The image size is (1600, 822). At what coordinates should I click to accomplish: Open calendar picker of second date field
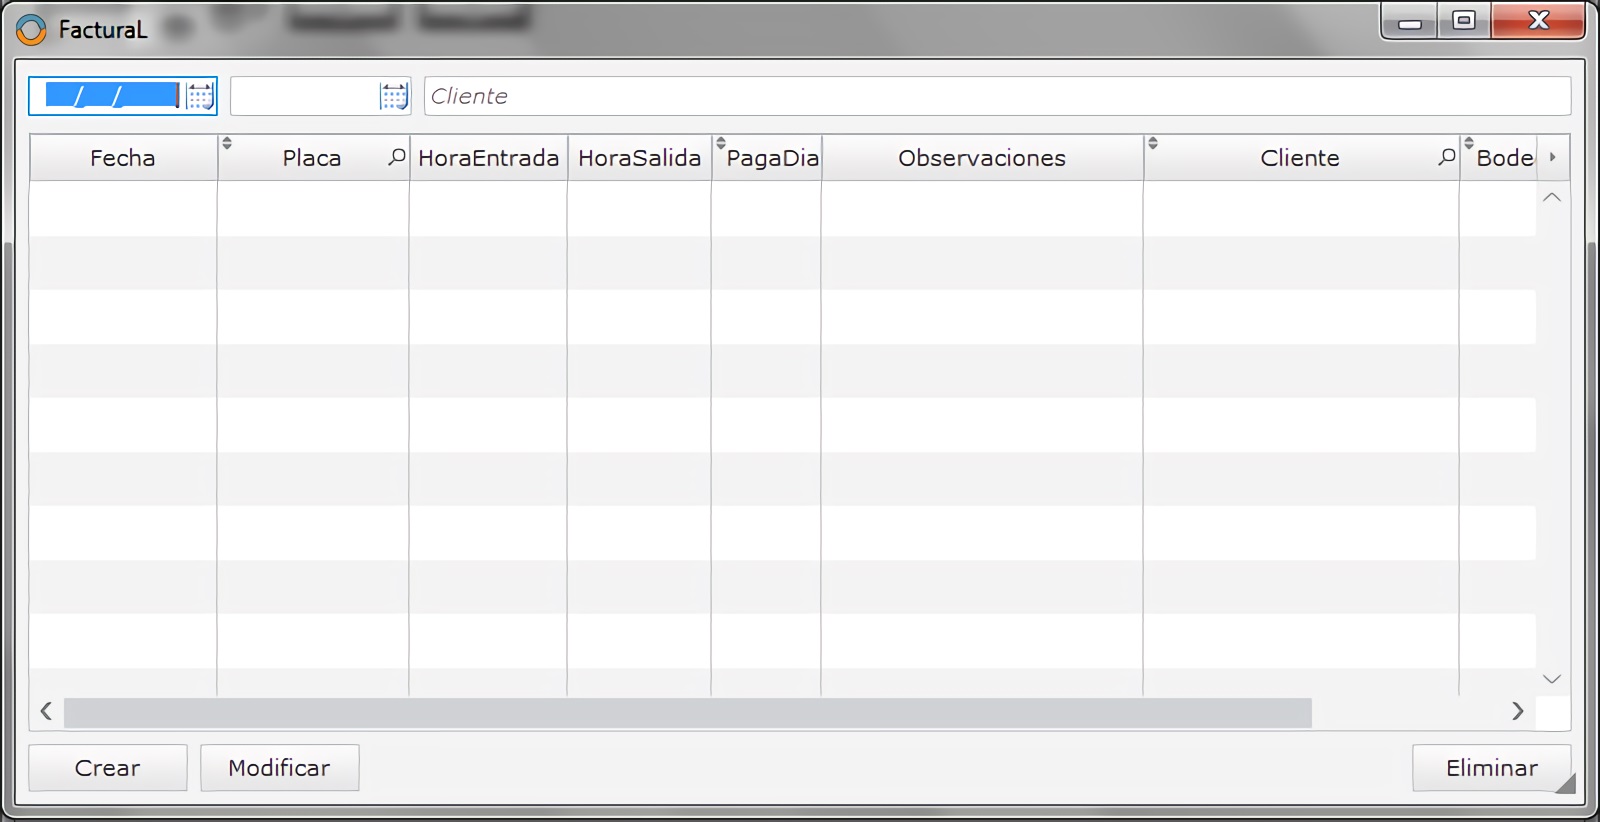394,96
